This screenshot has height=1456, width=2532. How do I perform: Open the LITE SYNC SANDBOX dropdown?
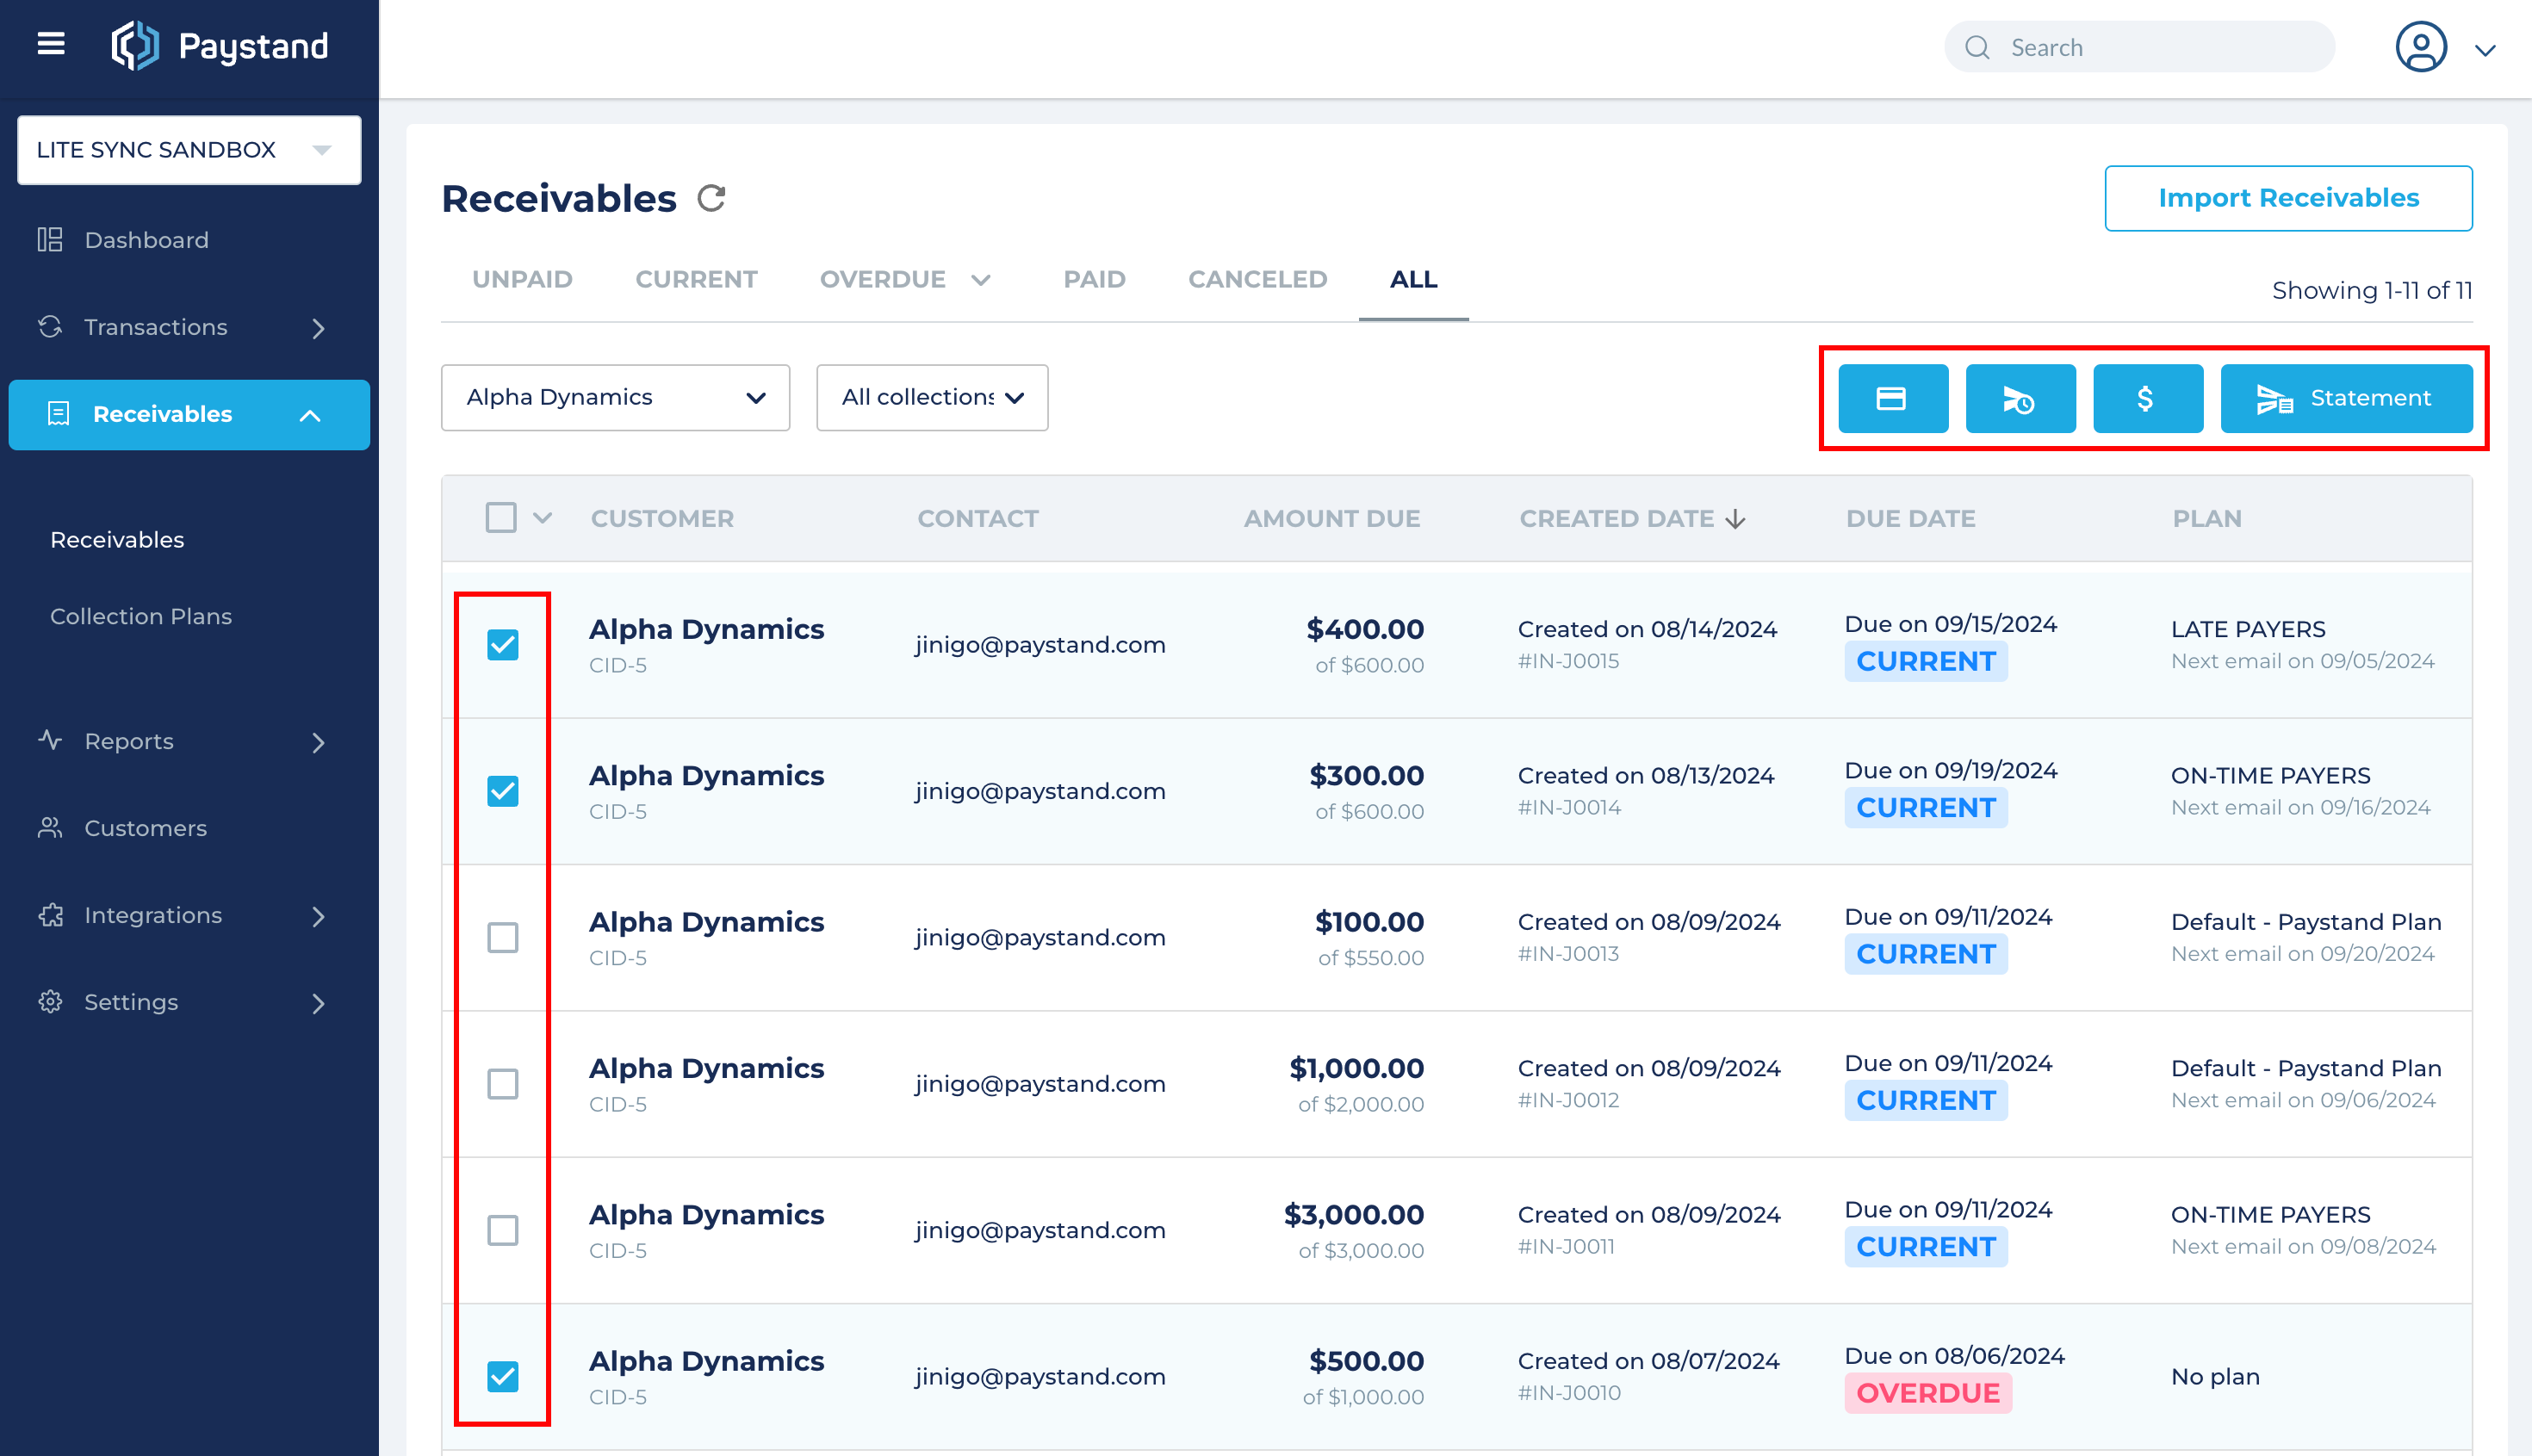coord(189,150)
